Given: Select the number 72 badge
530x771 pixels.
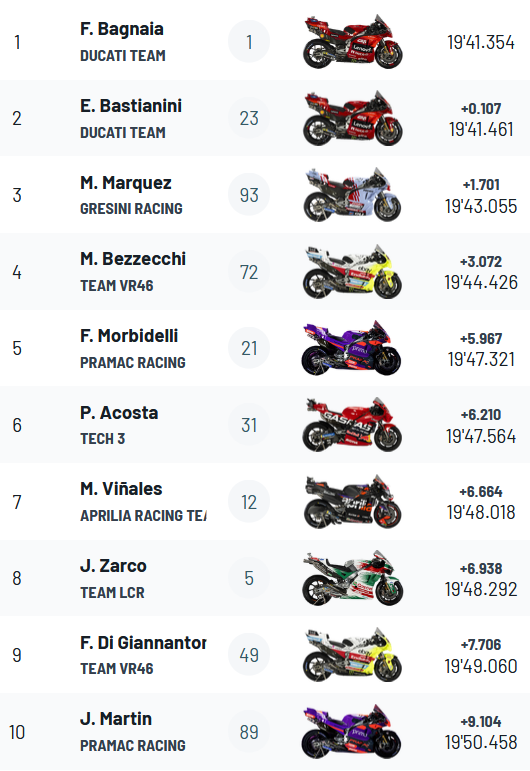Looking at the screenshot, I should (249, 272).
